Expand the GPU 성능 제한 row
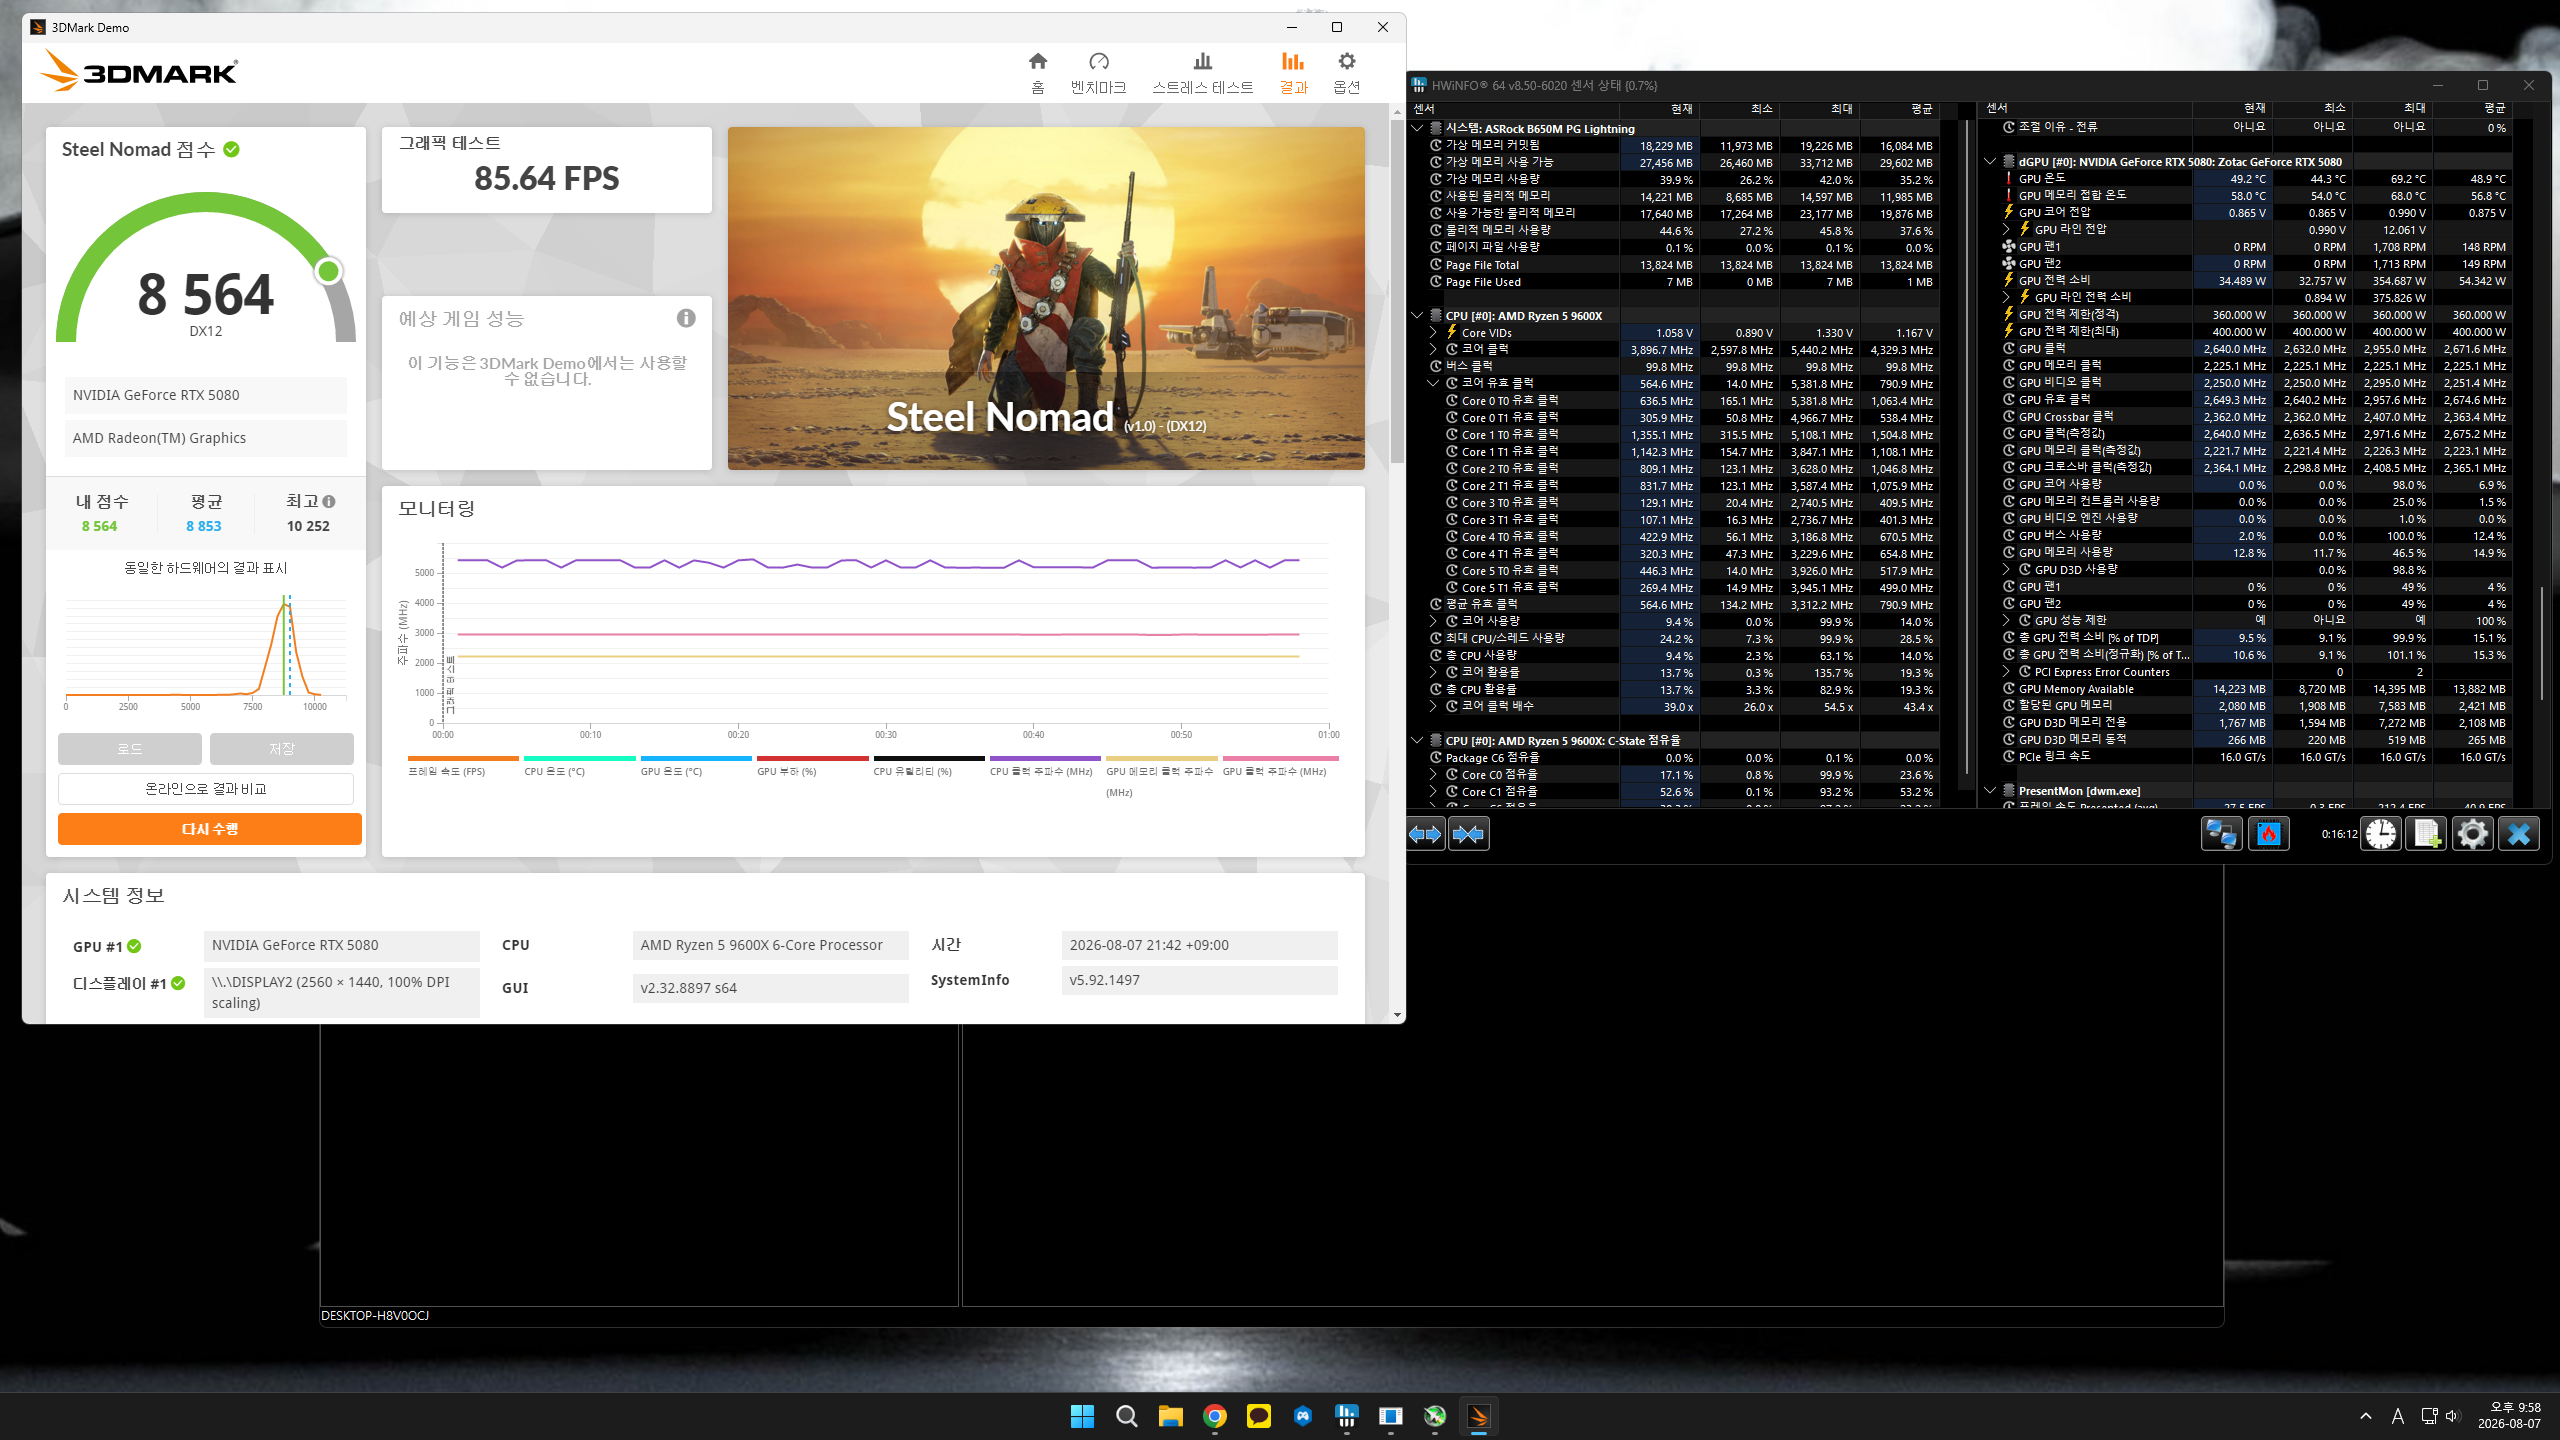The image size is (2560, 1440). pyautogui.click(x=2006, y=620)
